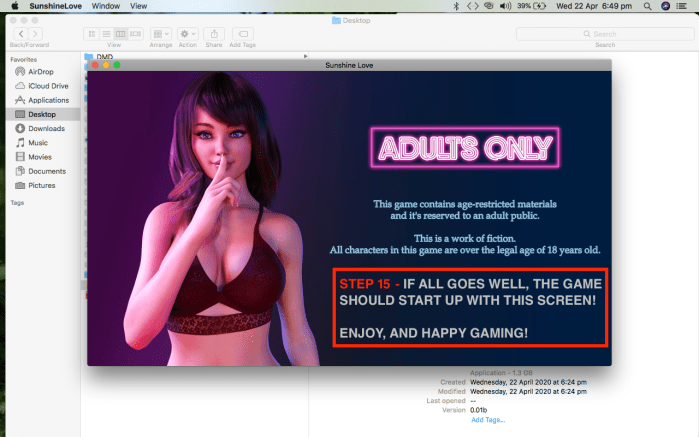Switch Finder to gallery view
699x437 pixels.
pyautogui.click(x=136, y=34)
